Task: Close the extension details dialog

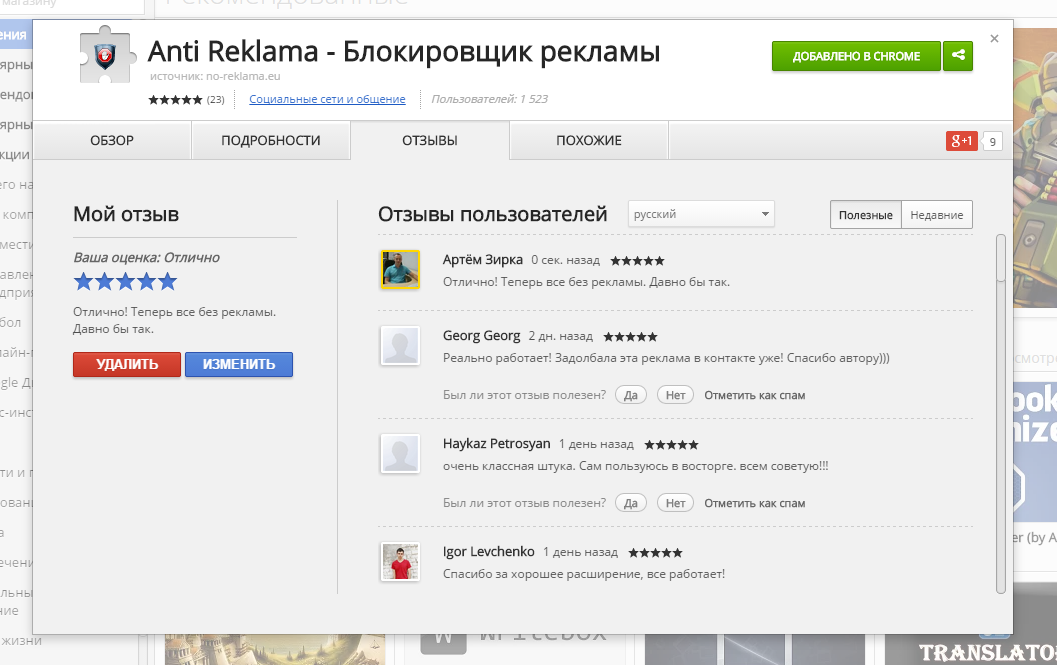Action: tap(994, 38)
